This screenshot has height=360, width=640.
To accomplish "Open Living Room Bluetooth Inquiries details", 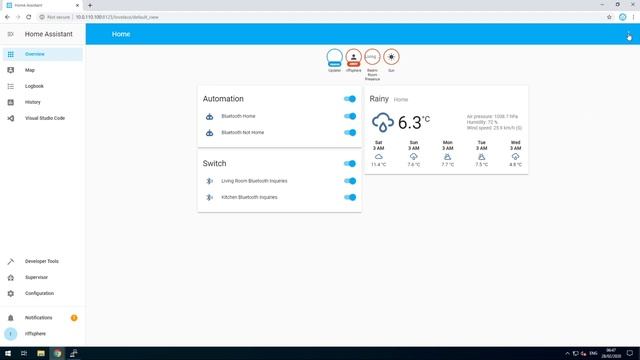I will [254, 181].
